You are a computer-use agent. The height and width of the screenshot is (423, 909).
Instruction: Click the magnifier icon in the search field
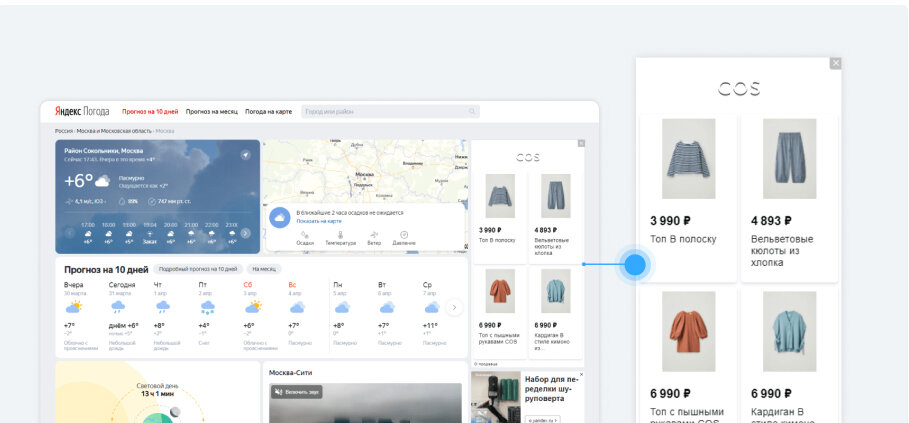(x=472, y=111)
